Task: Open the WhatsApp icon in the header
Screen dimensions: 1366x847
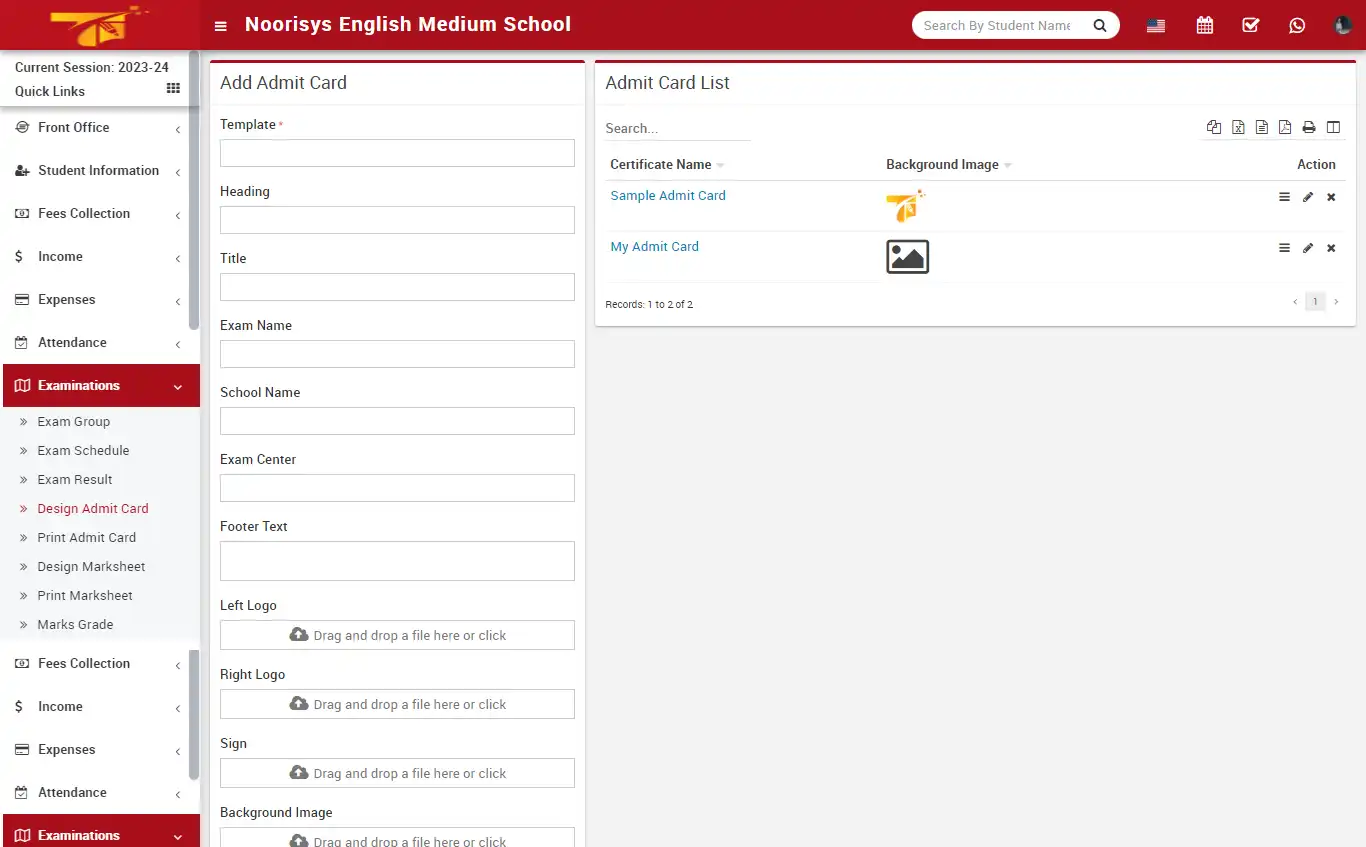Action: coord(1297,25)
